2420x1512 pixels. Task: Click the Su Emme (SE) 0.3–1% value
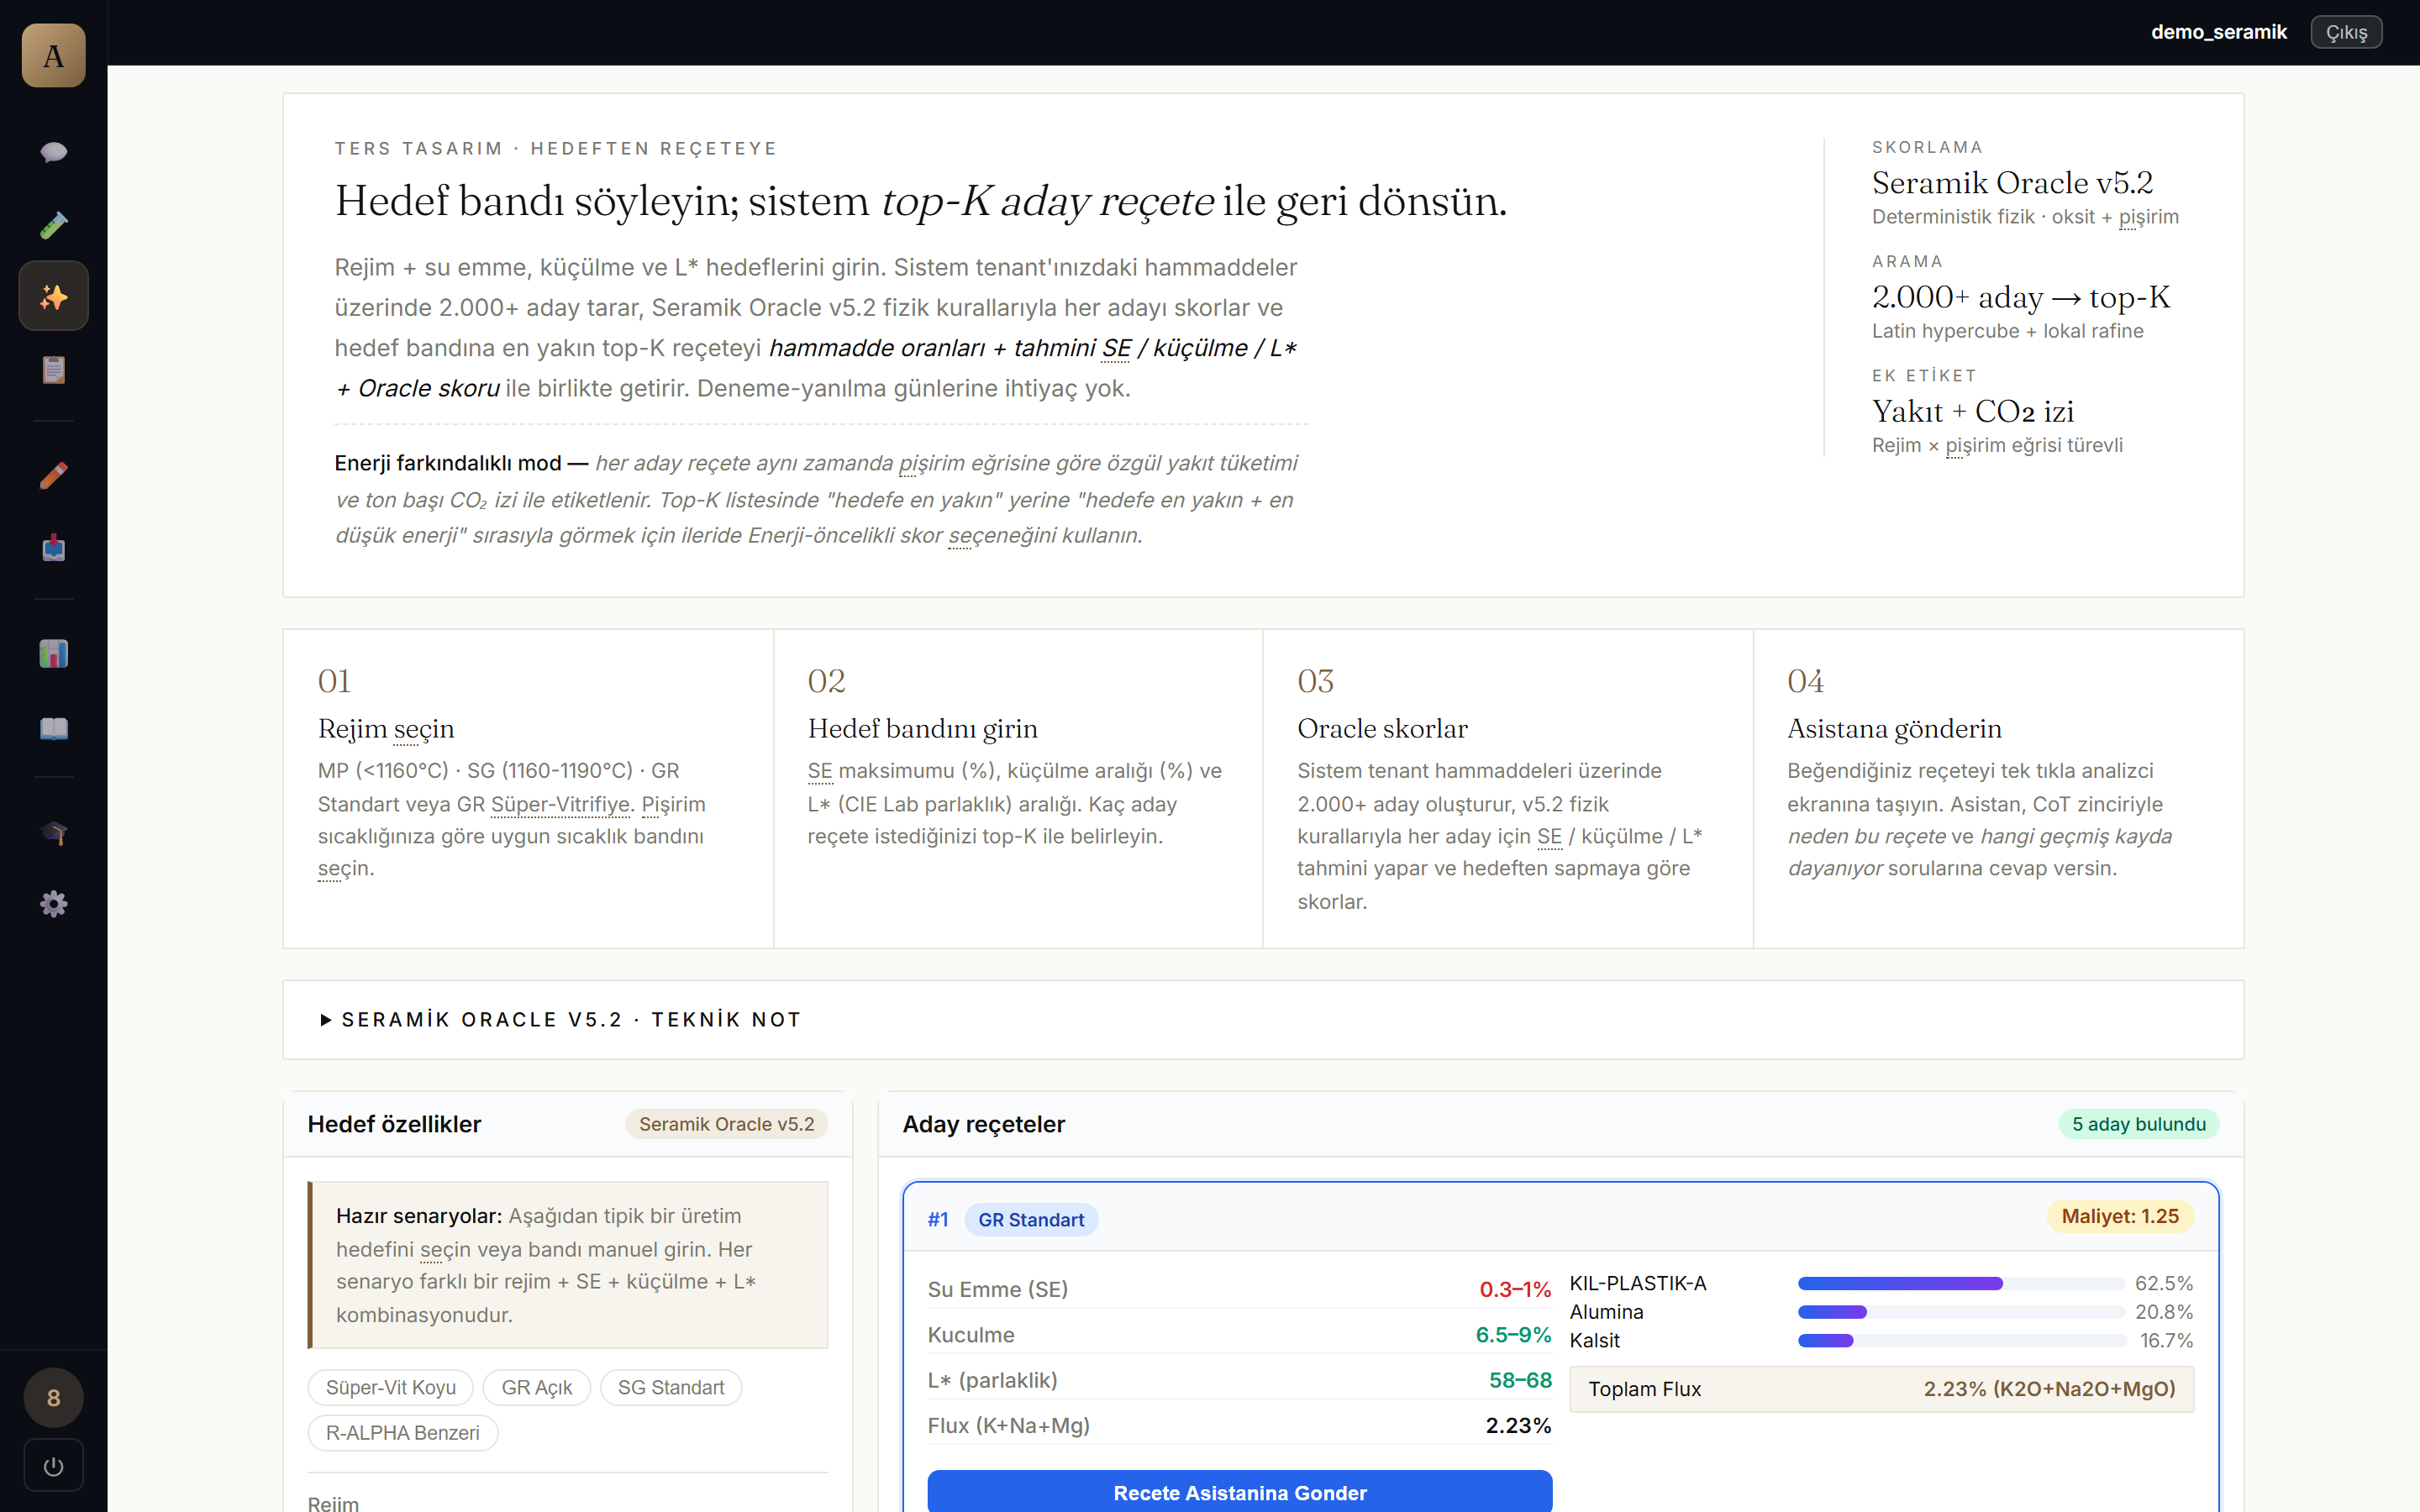point(1515,1289)
